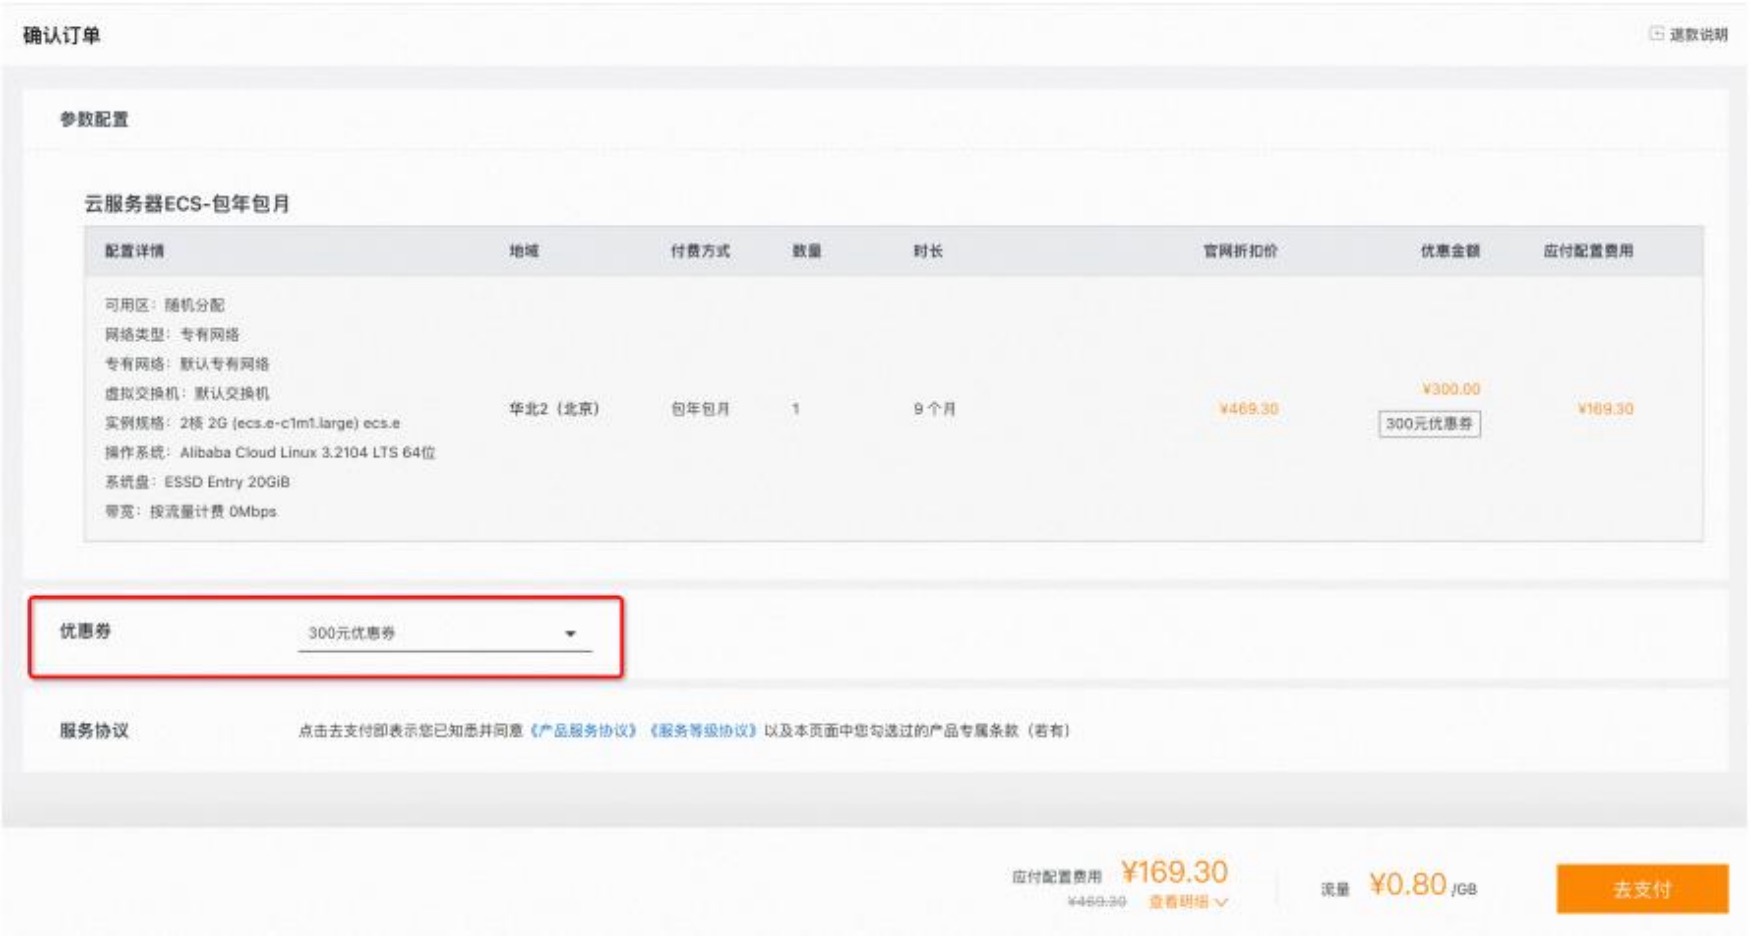Click the chevron next to 查看明细

point(1221,902)
